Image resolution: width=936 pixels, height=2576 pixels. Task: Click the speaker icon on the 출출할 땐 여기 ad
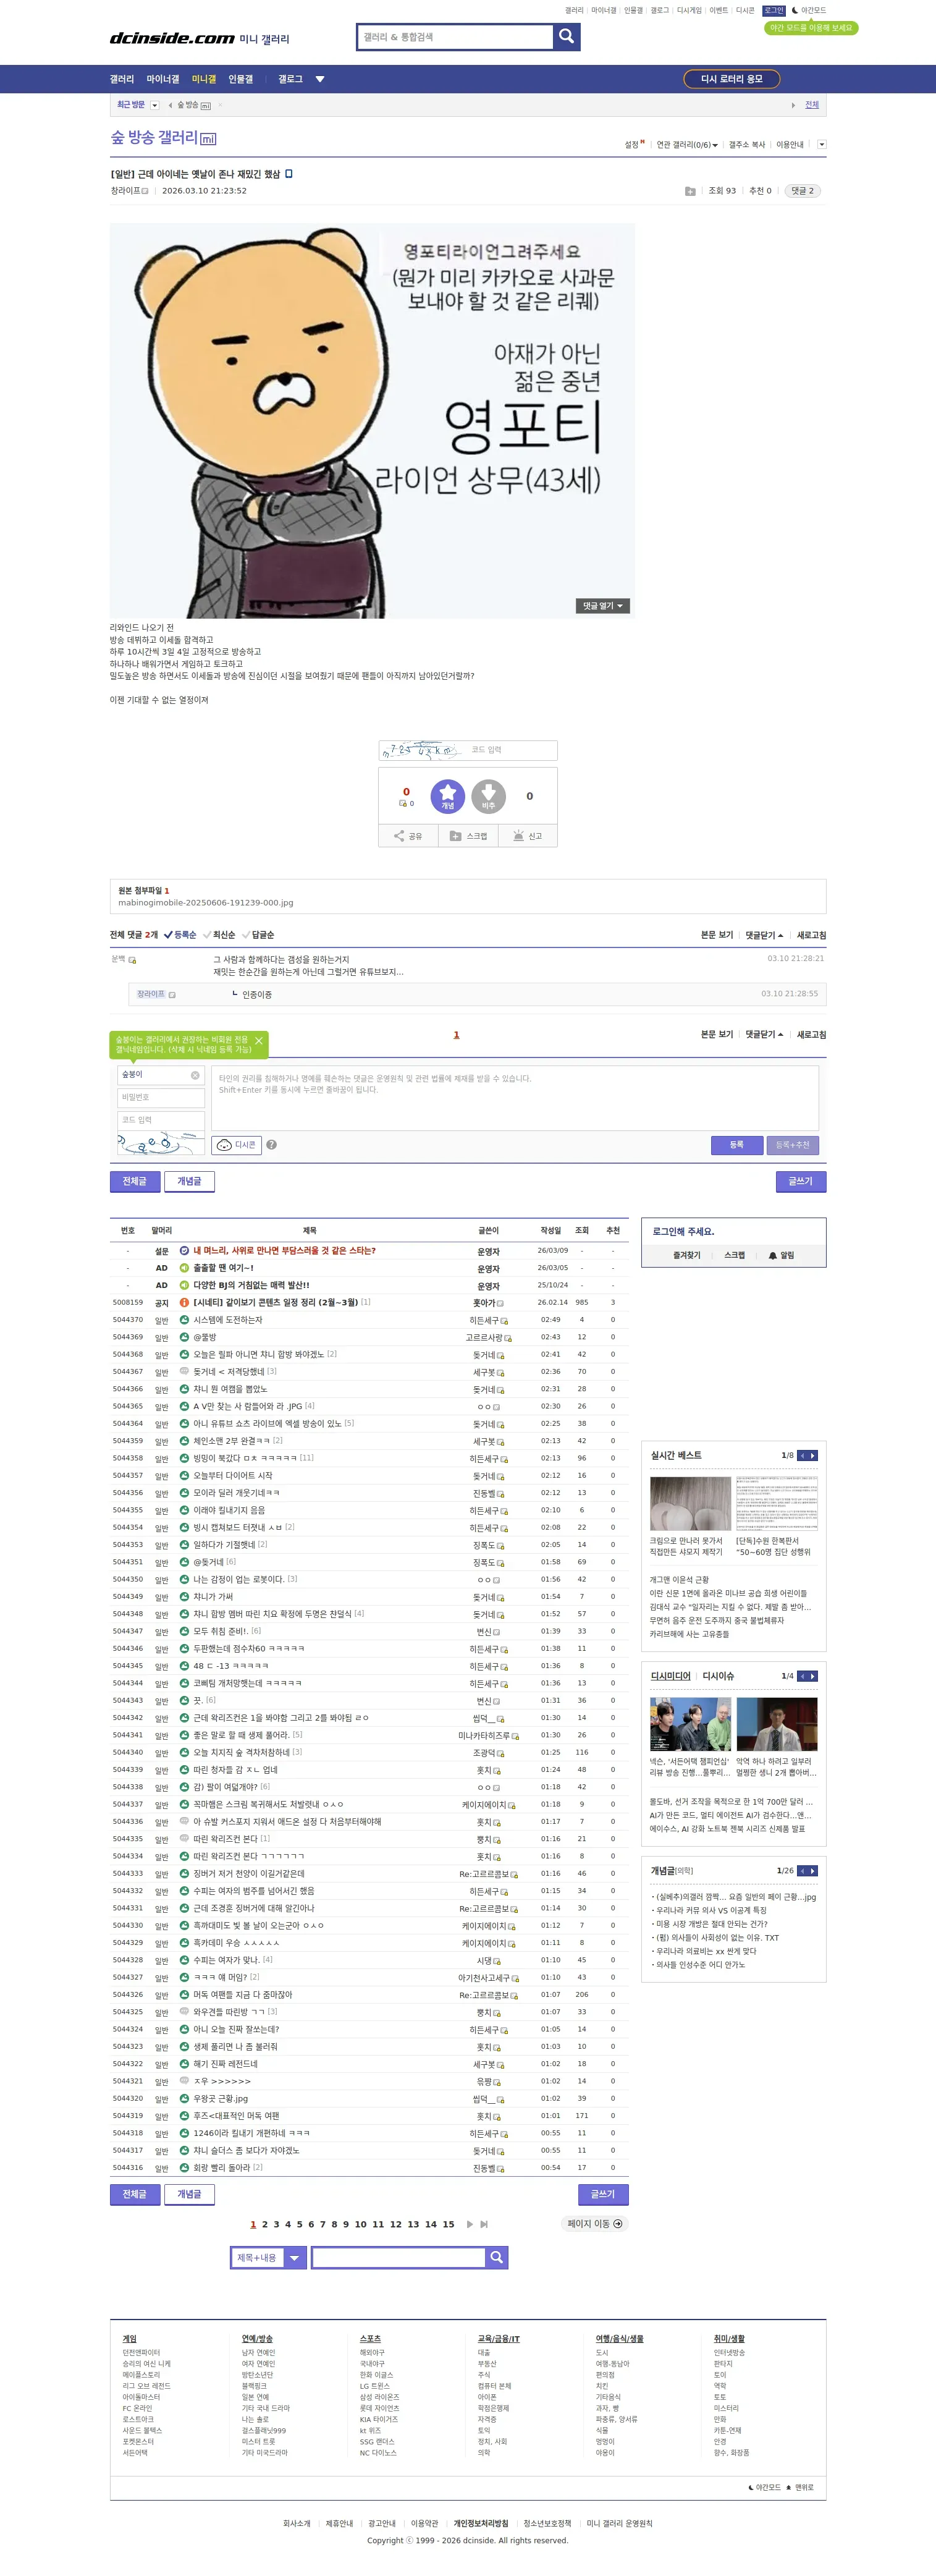point(184,1268)
